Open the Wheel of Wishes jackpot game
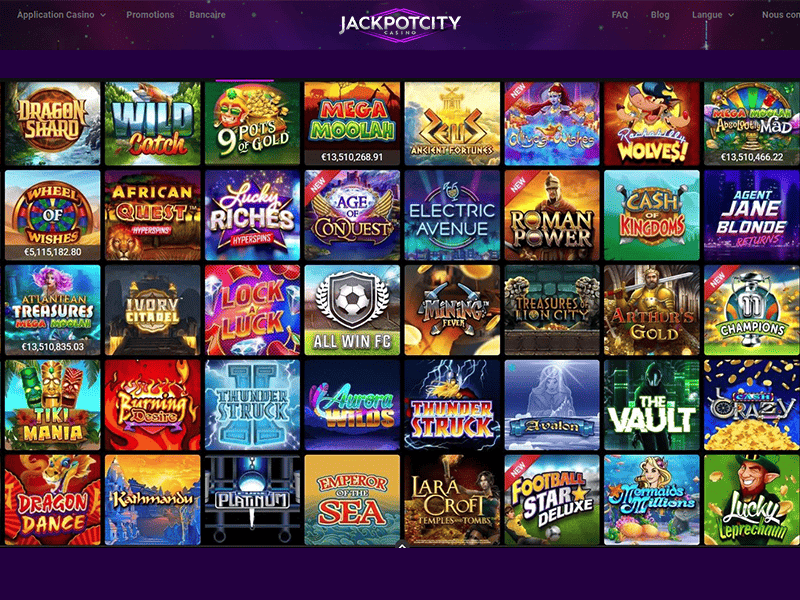Image resolution: width=800 pixels, height=600 pixels. 53,215
